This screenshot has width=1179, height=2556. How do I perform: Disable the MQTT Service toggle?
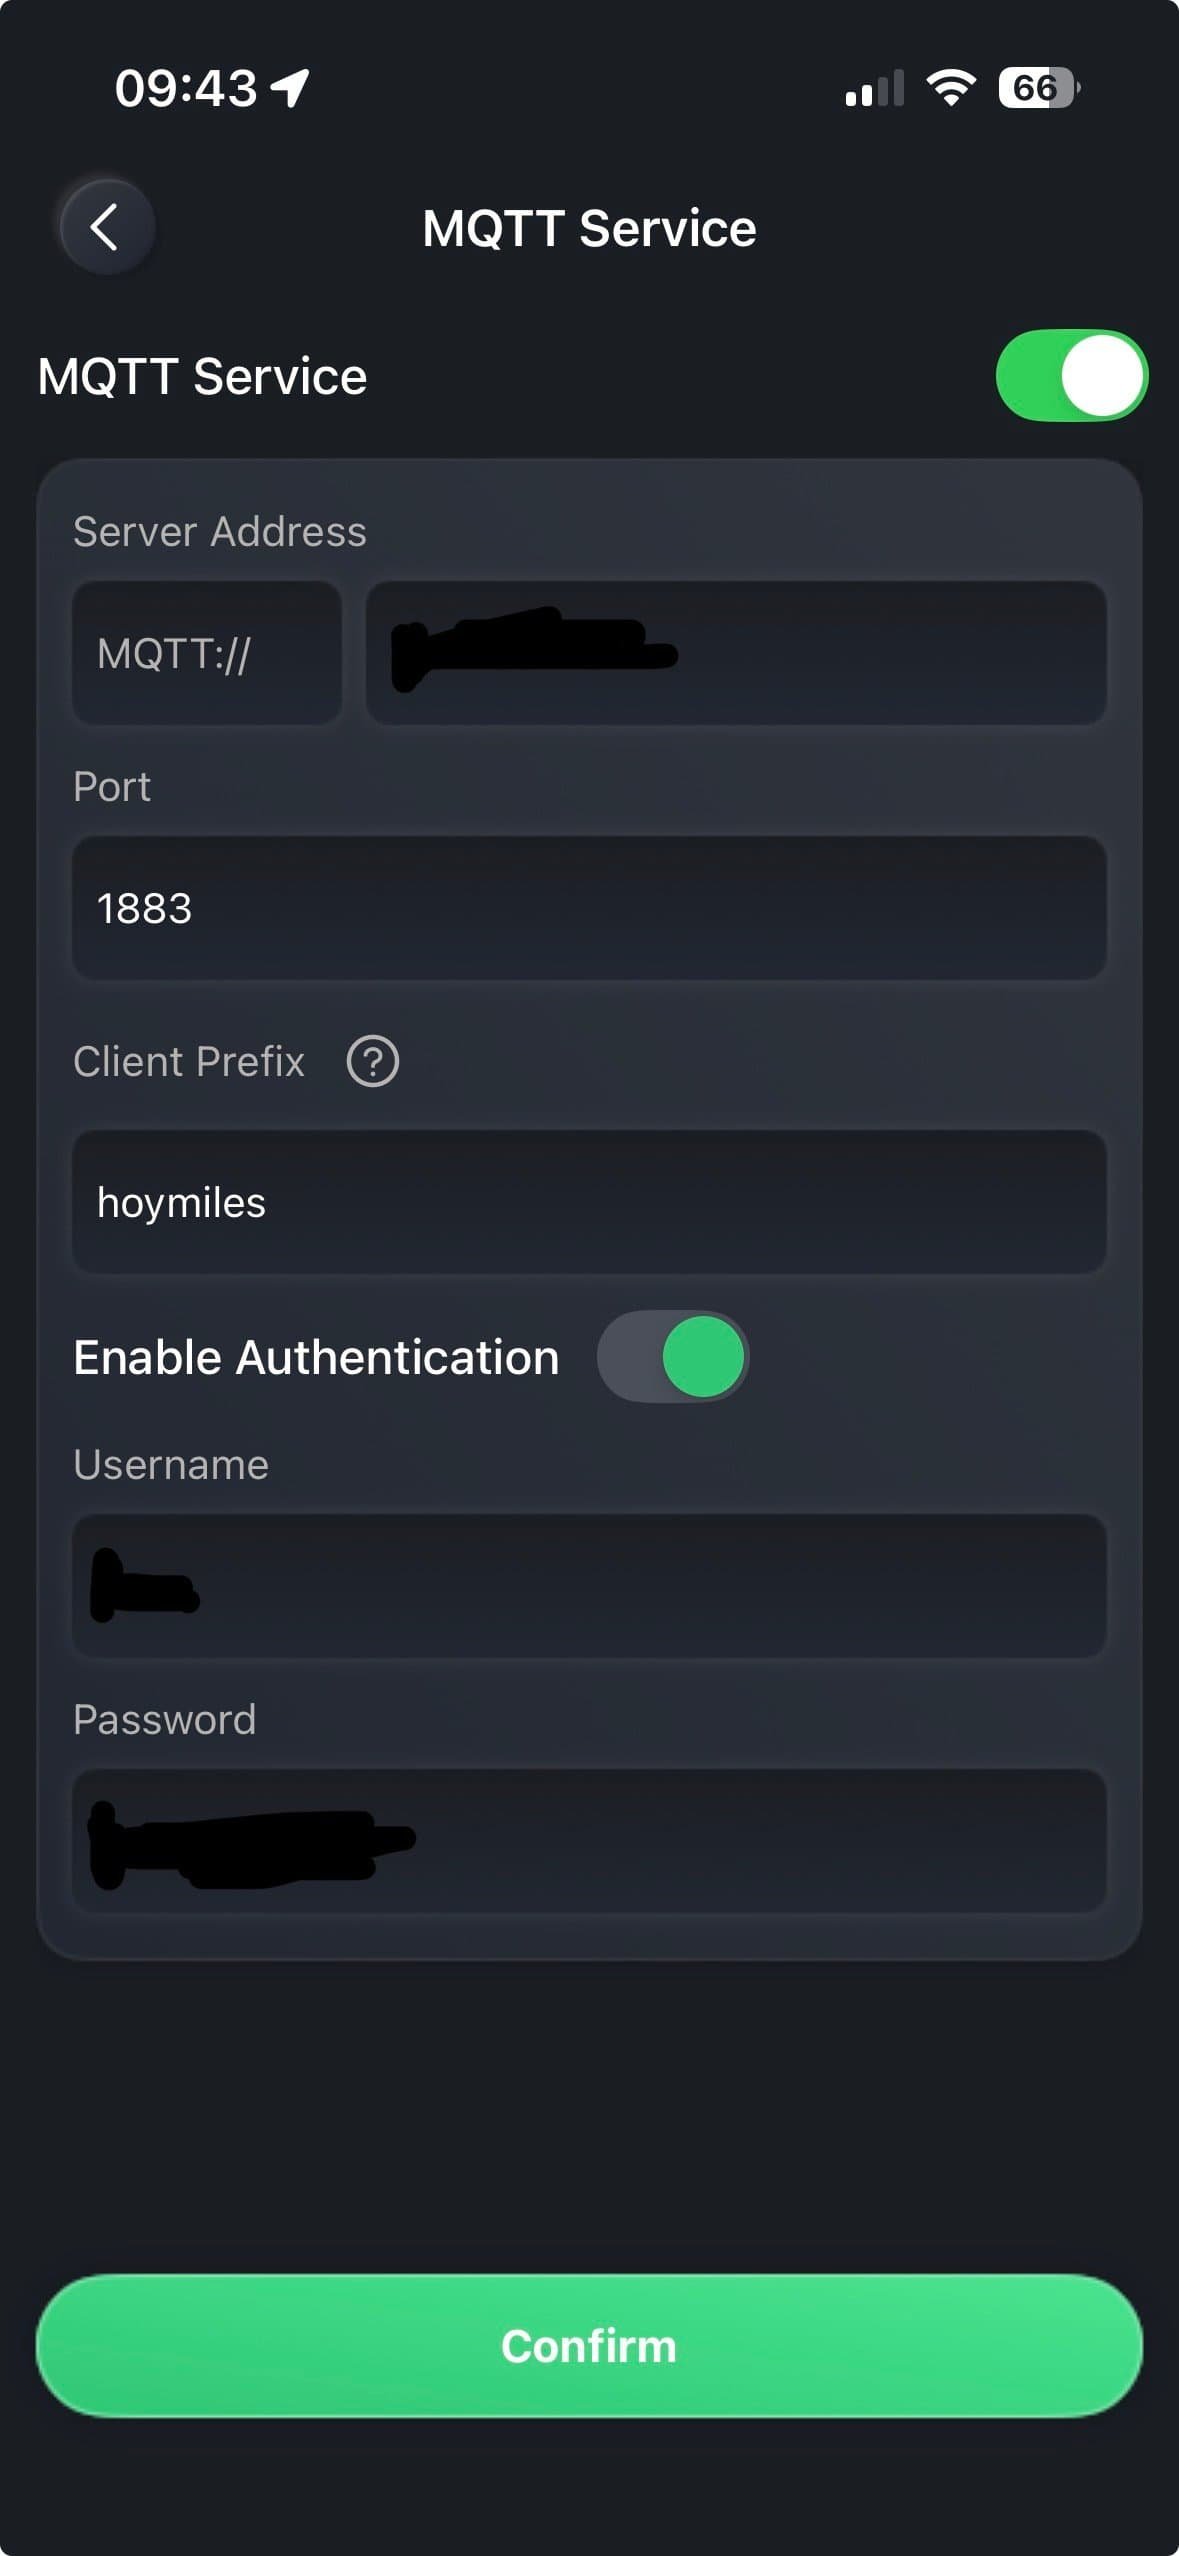(x=1071, y=376)
